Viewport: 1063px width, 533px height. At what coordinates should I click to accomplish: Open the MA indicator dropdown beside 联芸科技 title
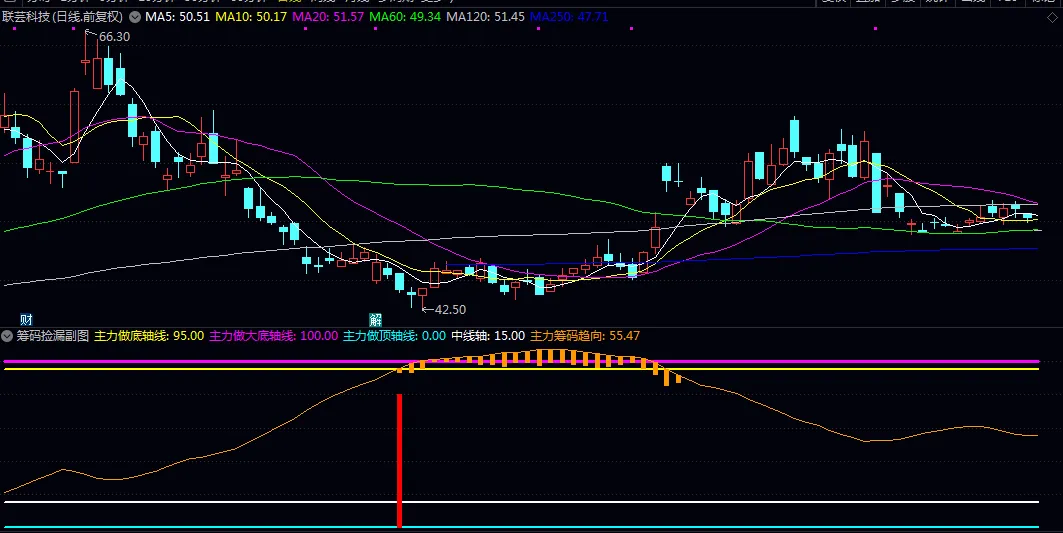(135, 17)
